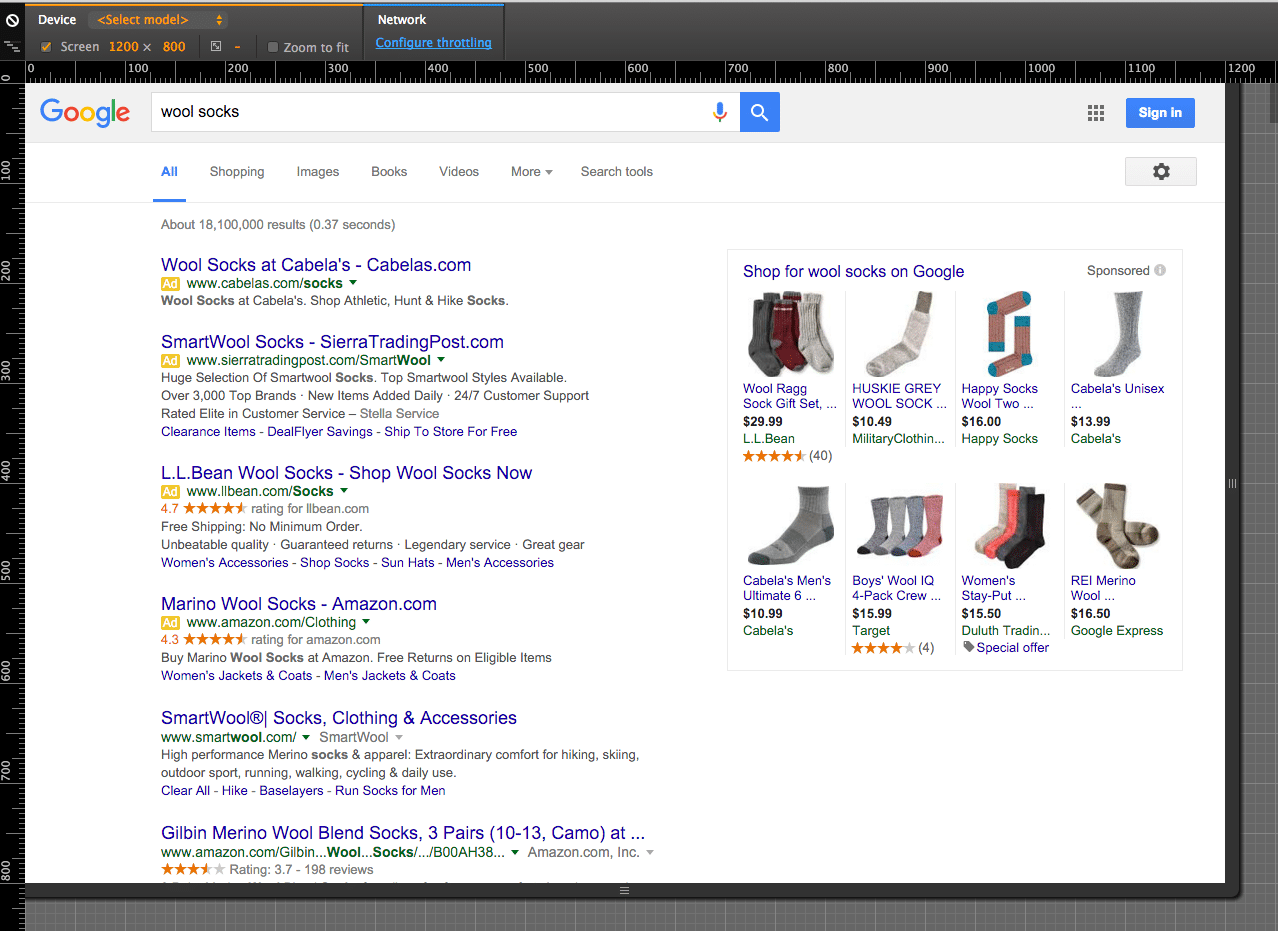1278x931 pixels.
Task: Click the screen height value 800
Action: pos(174,47)
